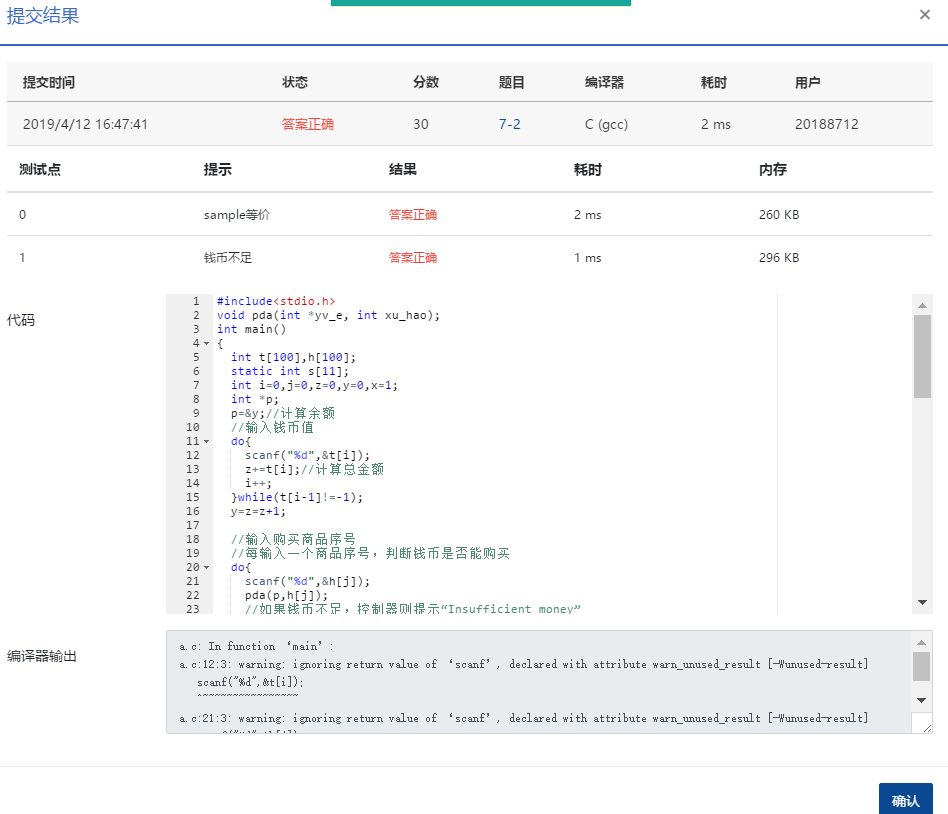Screen dimensions: 948x814
Task: Click the memory value 260 KB
Action: 779,215
